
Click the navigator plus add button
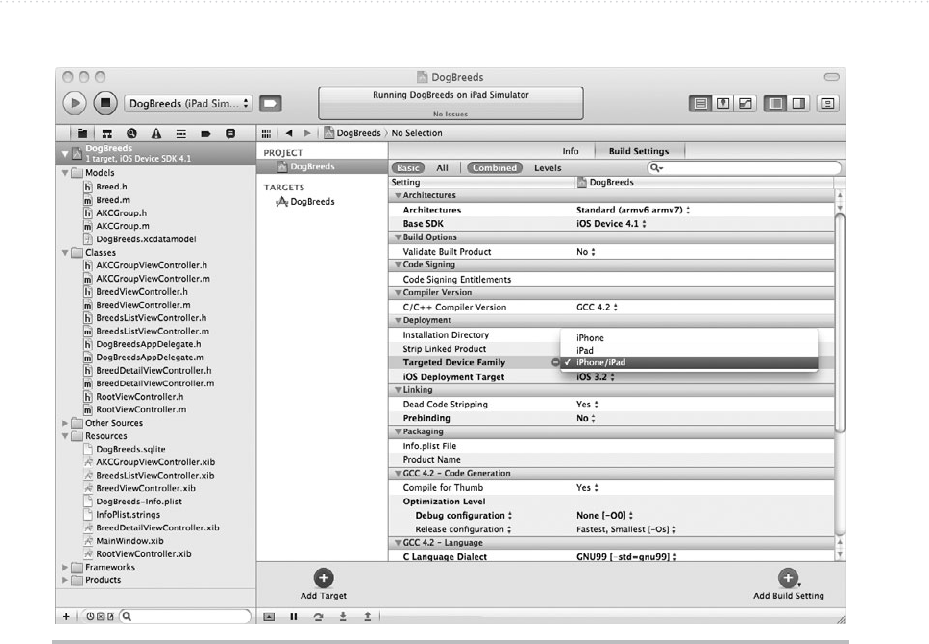(66, 616)
